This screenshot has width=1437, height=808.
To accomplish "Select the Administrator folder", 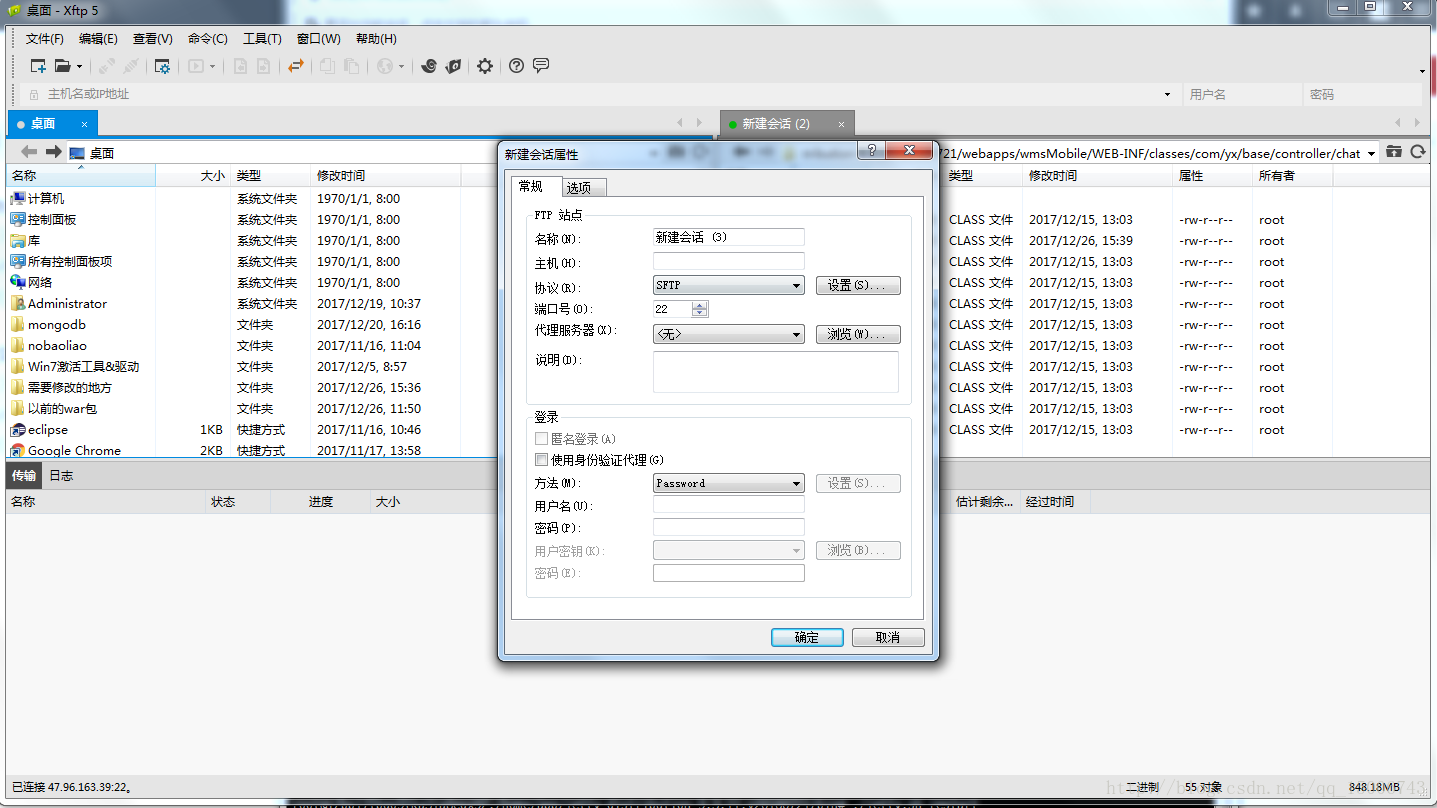I will (x=59, y=303).
